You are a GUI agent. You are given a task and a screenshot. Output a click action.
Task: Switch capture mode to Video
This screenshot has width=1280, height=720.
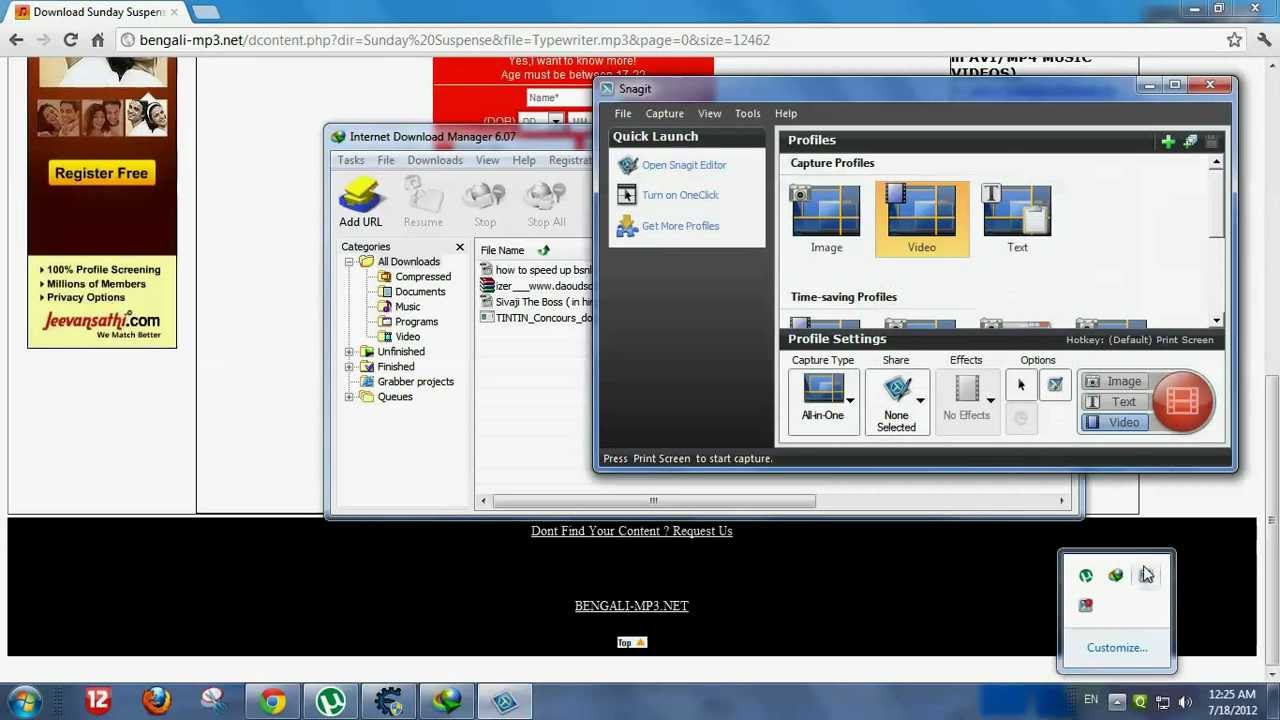tap(1114, 423)
